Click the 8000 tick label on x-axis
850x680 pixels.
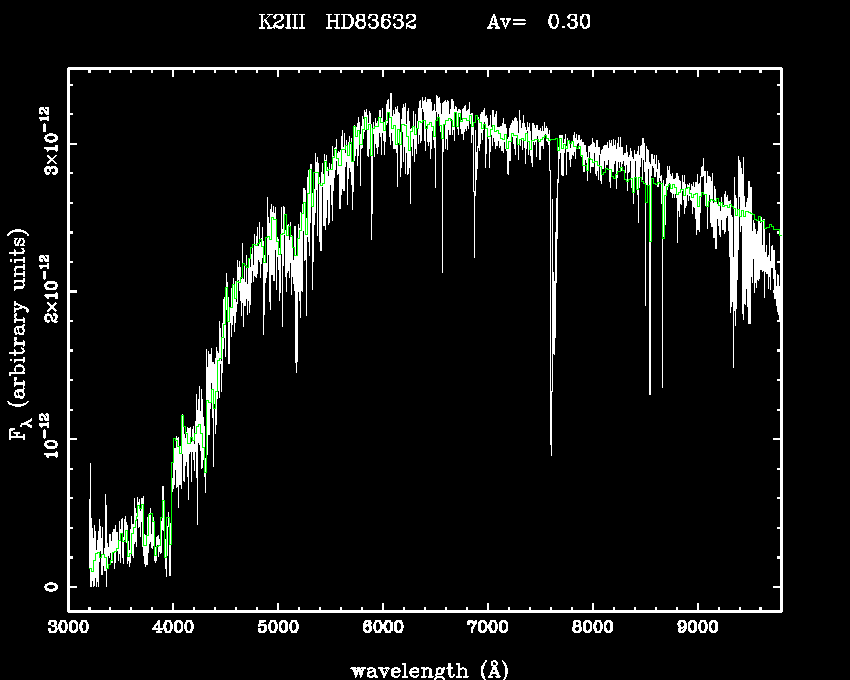pos(592,628)
